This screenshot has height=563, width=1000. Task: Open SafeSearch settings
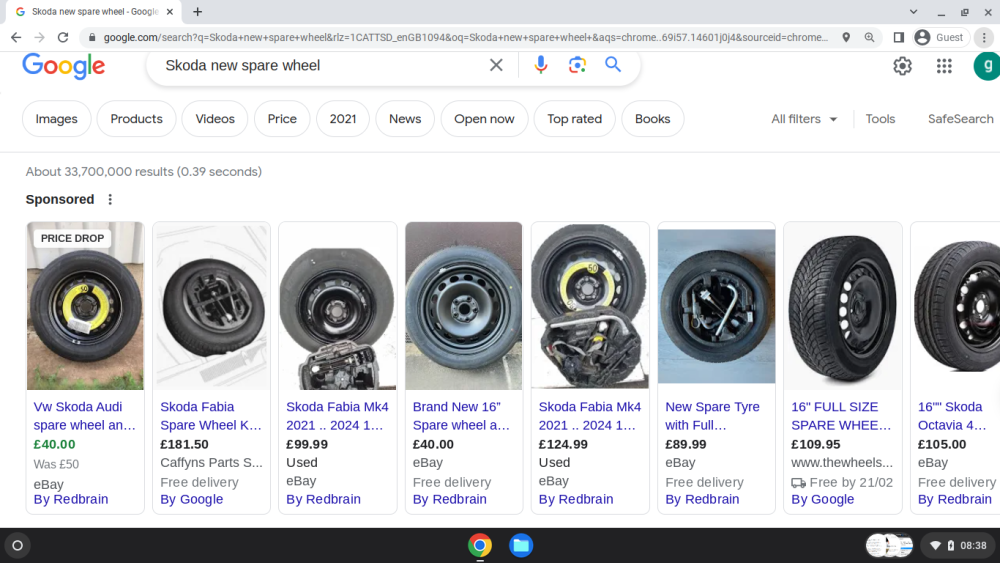click(960, 119)
